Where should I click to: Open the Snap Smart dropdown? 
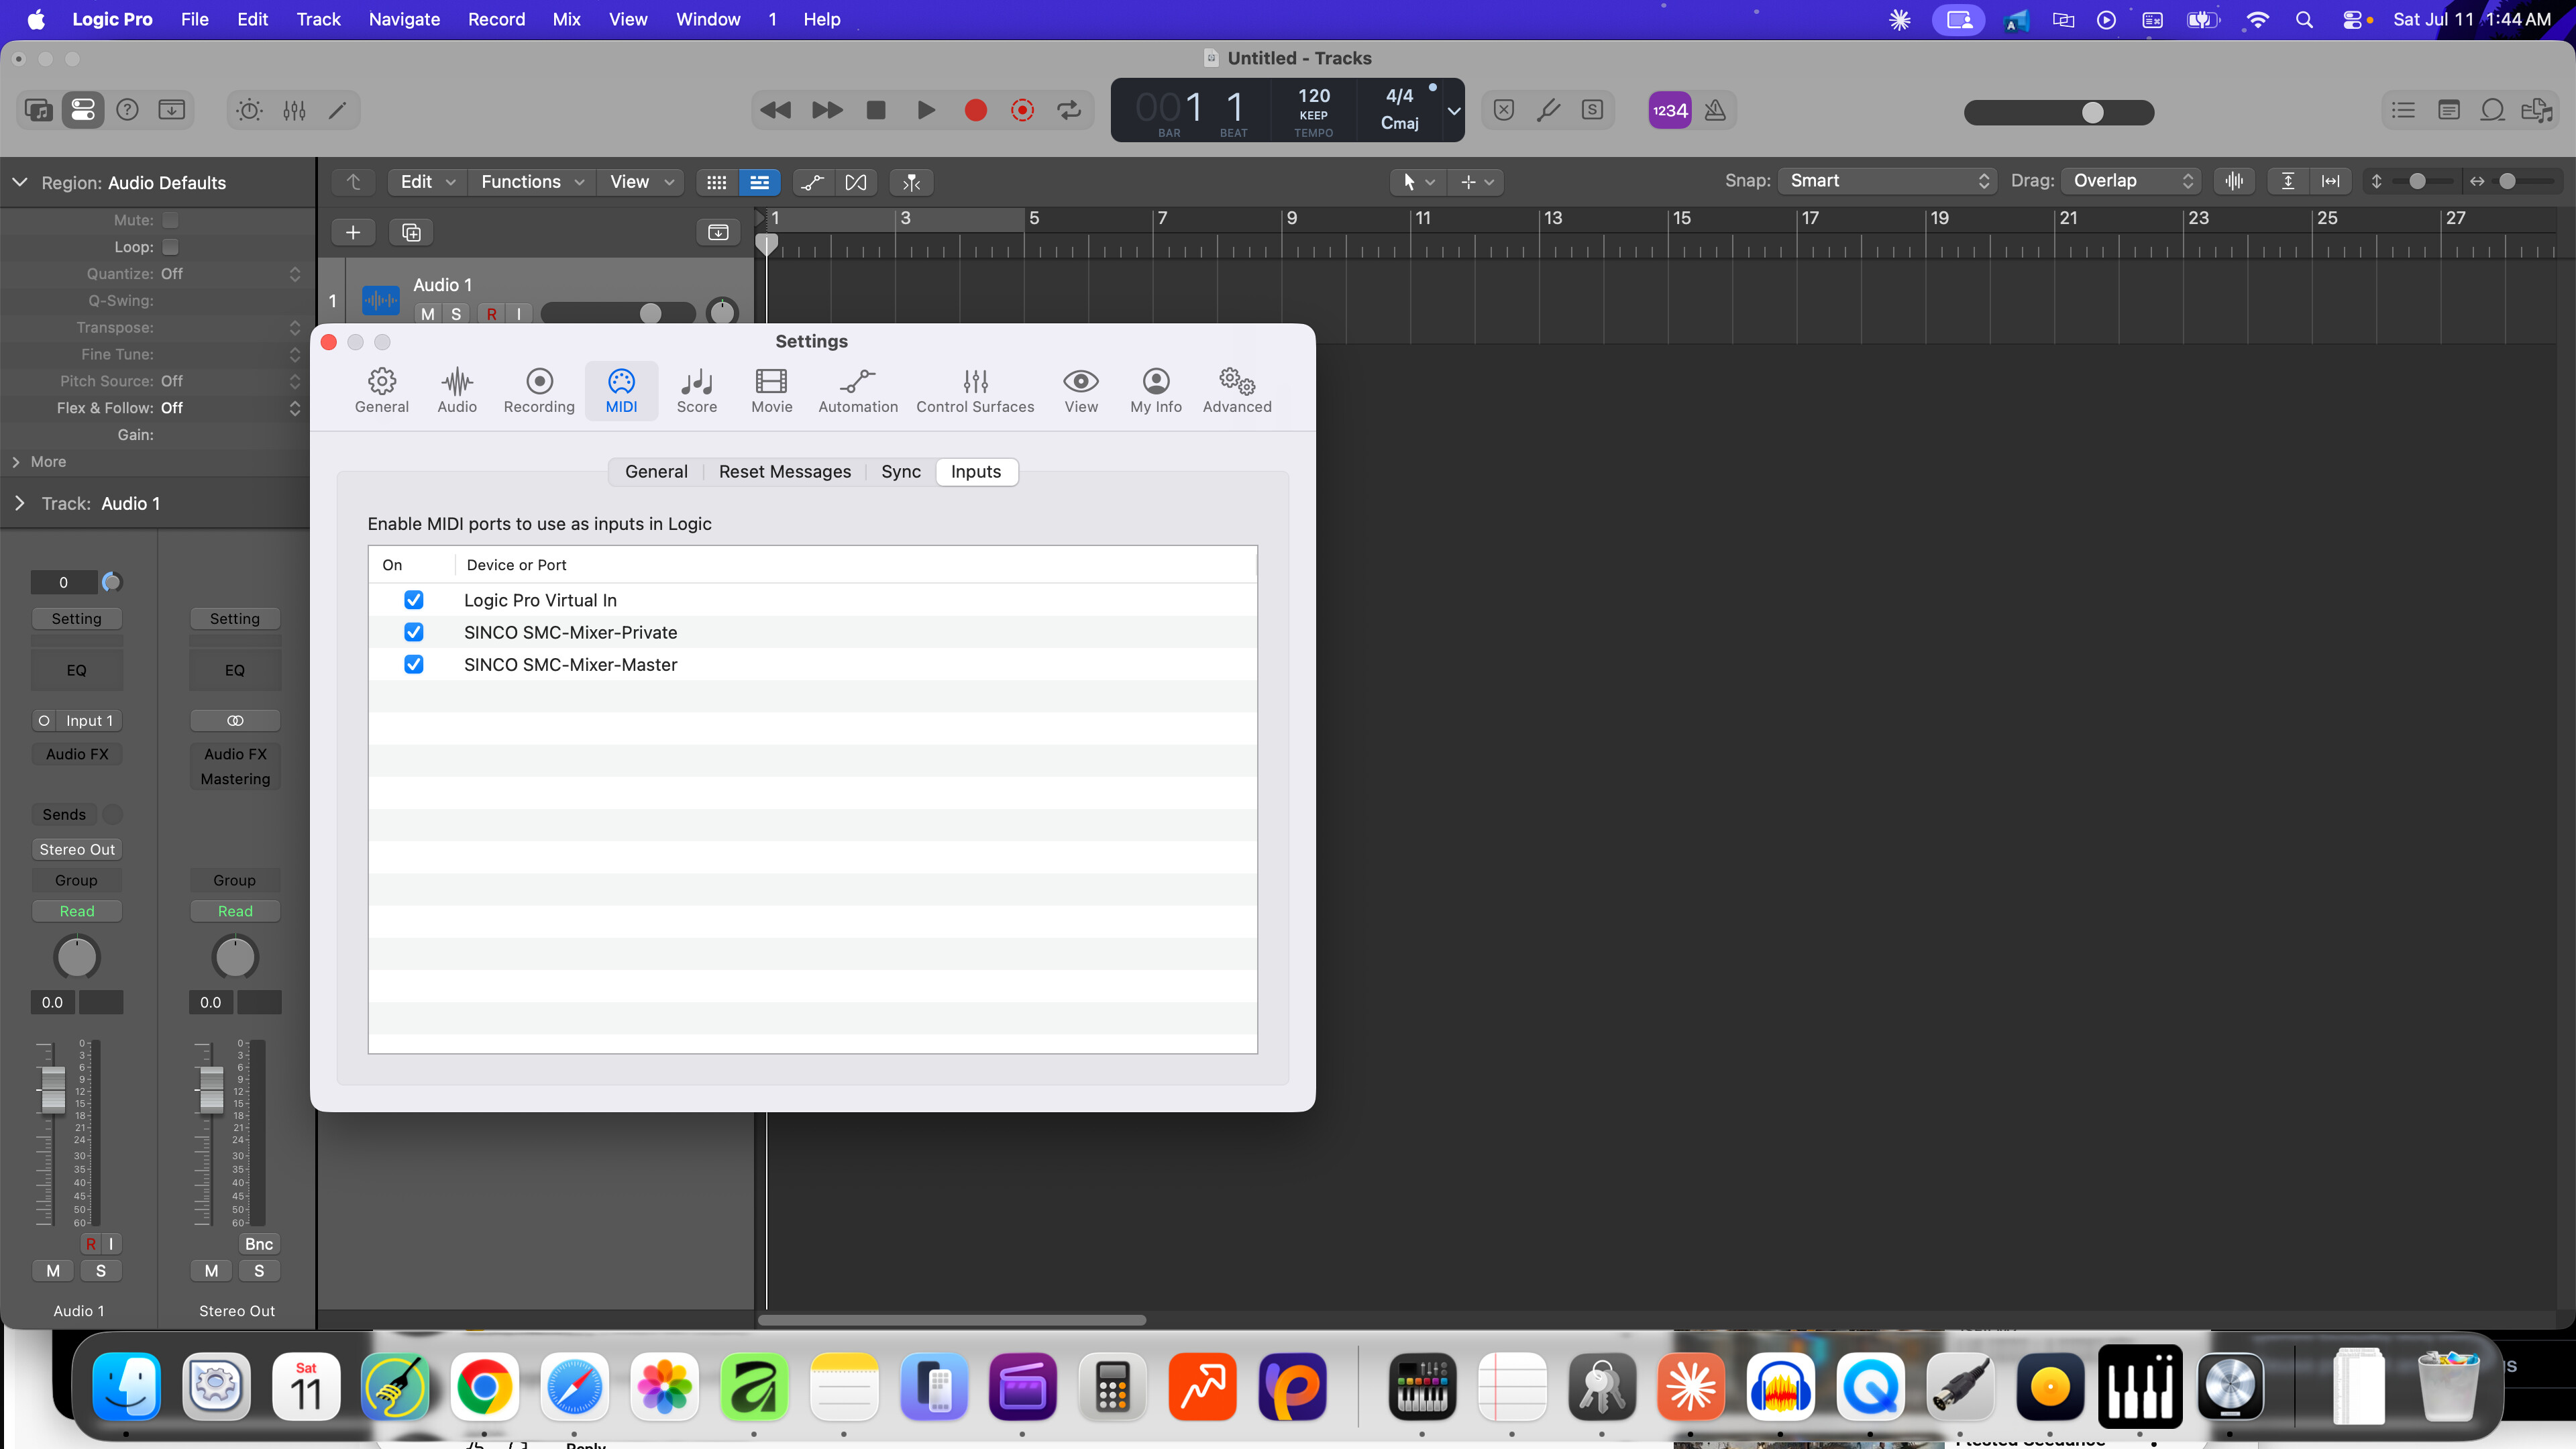coord(1887,181)
